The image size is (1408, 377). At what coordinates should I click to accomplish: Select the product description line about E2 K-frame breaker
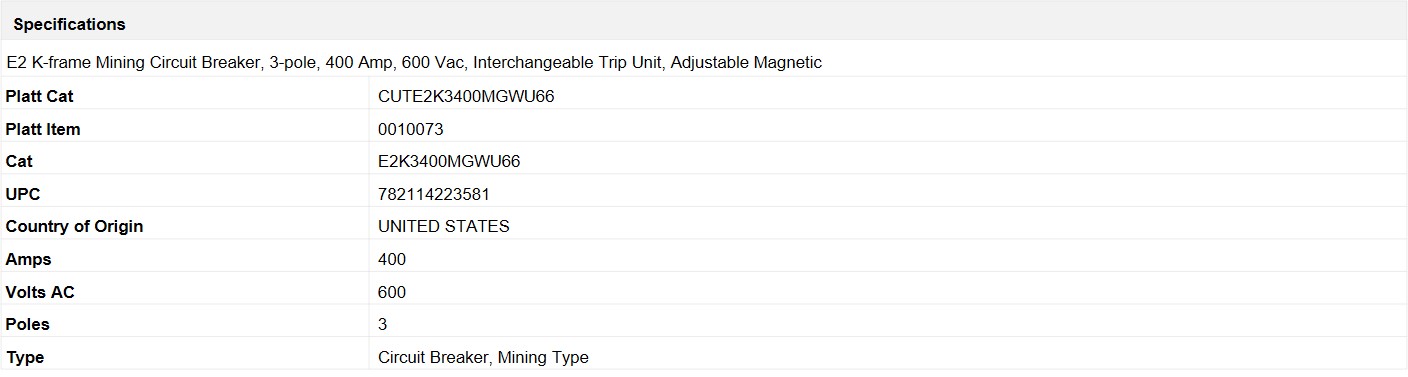coord(414,62)
